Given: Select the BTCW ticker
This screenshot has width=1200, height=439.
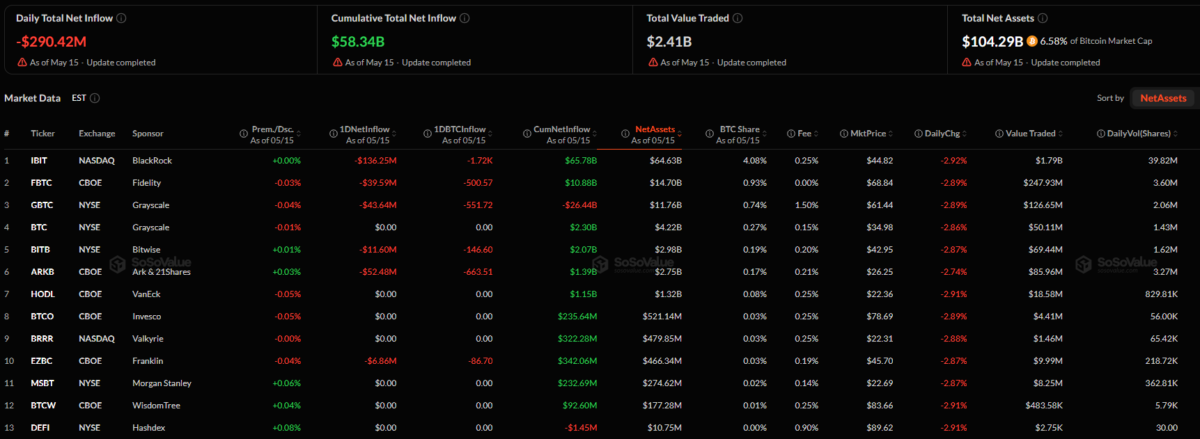Looking at the screenshot, I should (x=44, y=404).
